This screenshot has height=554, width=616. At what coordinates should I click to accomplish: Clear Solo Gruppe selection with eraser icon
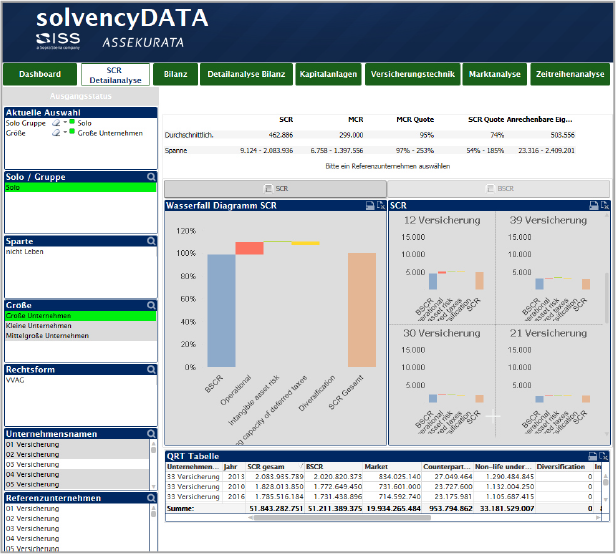56,123
